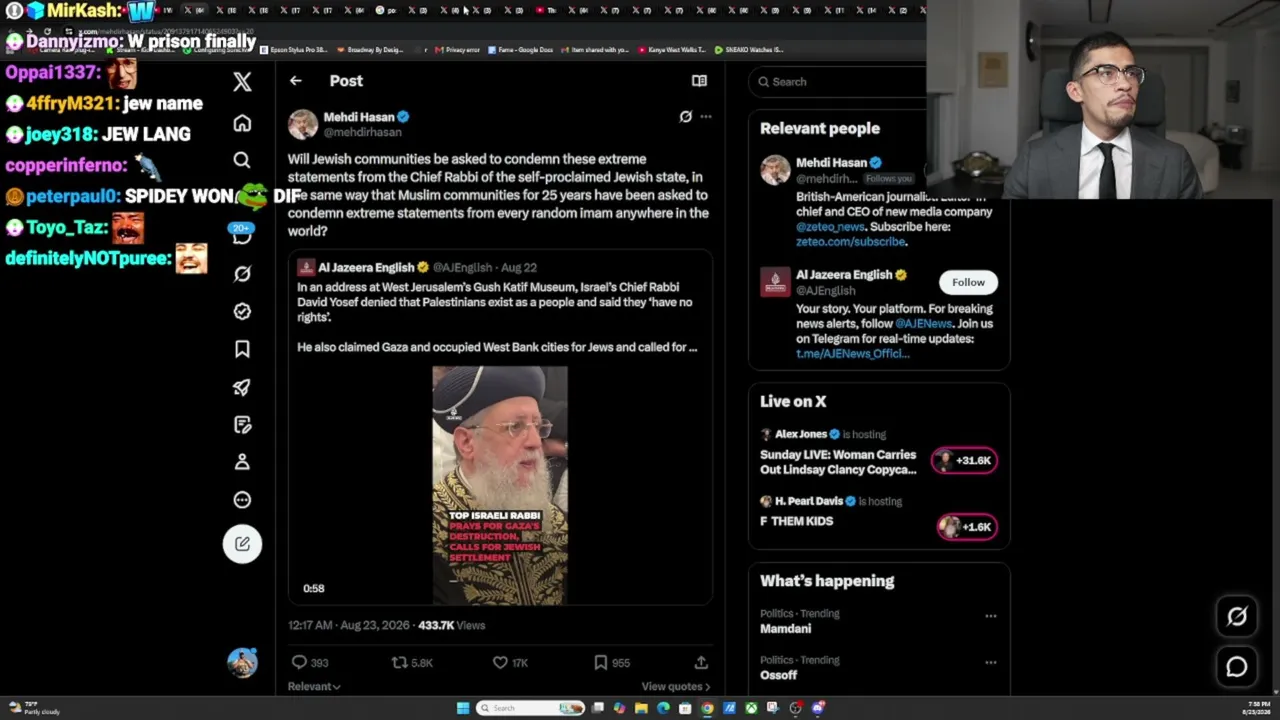Viewport: 1280px width, 720px height.
Task: Open the More circle menu in the sidebar
Action: click(242, 500)
